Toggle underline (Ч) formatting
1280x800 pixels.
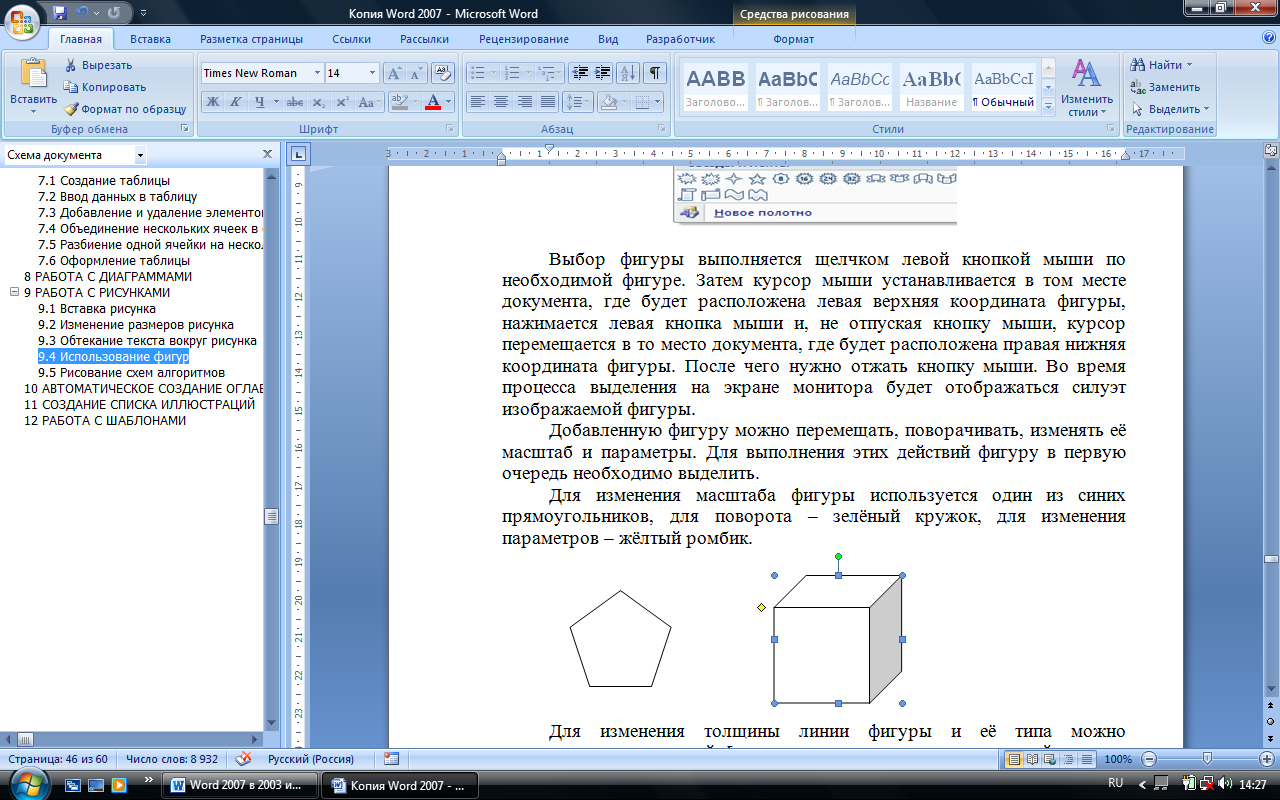tap(260, 102)
